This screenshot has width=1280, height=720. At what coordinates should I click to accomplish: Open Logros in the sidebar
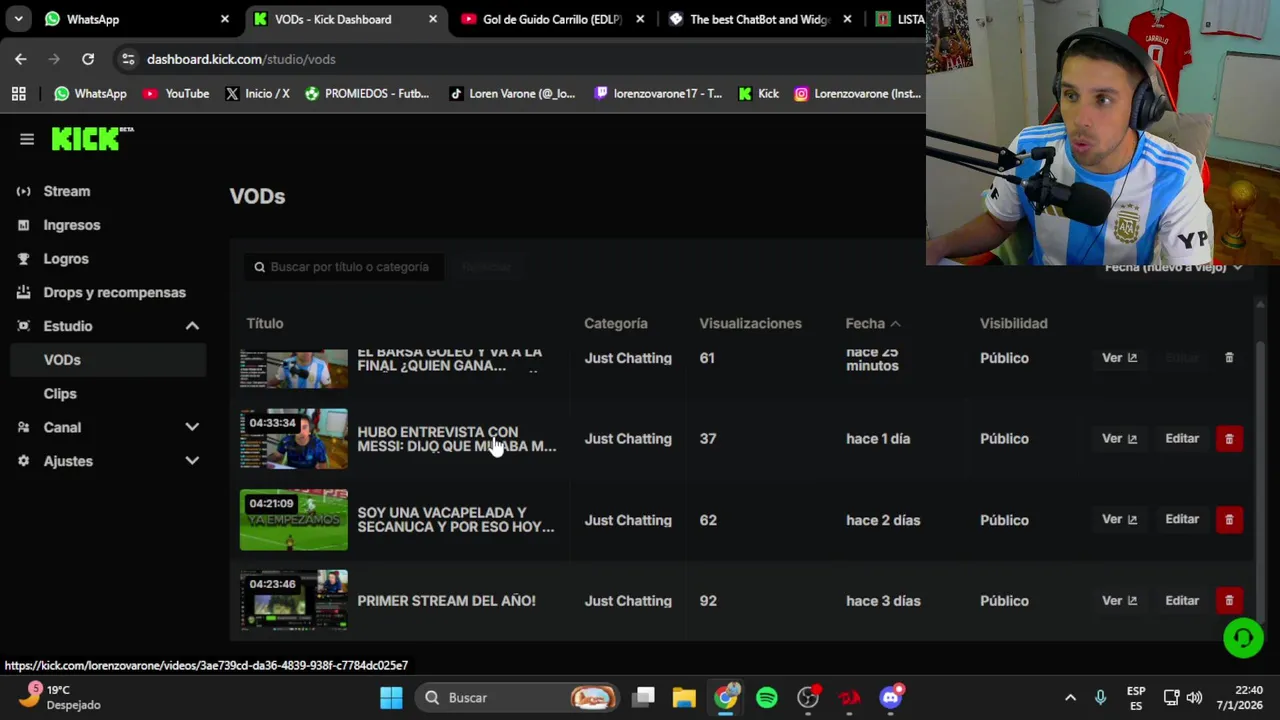tap(66, 259)
